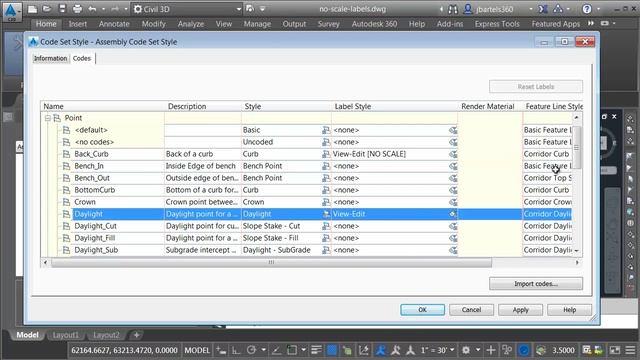The width and height of the screenshot is (640, 360).
Task: Click the Import codes... button
Action: tap(536, 284)
